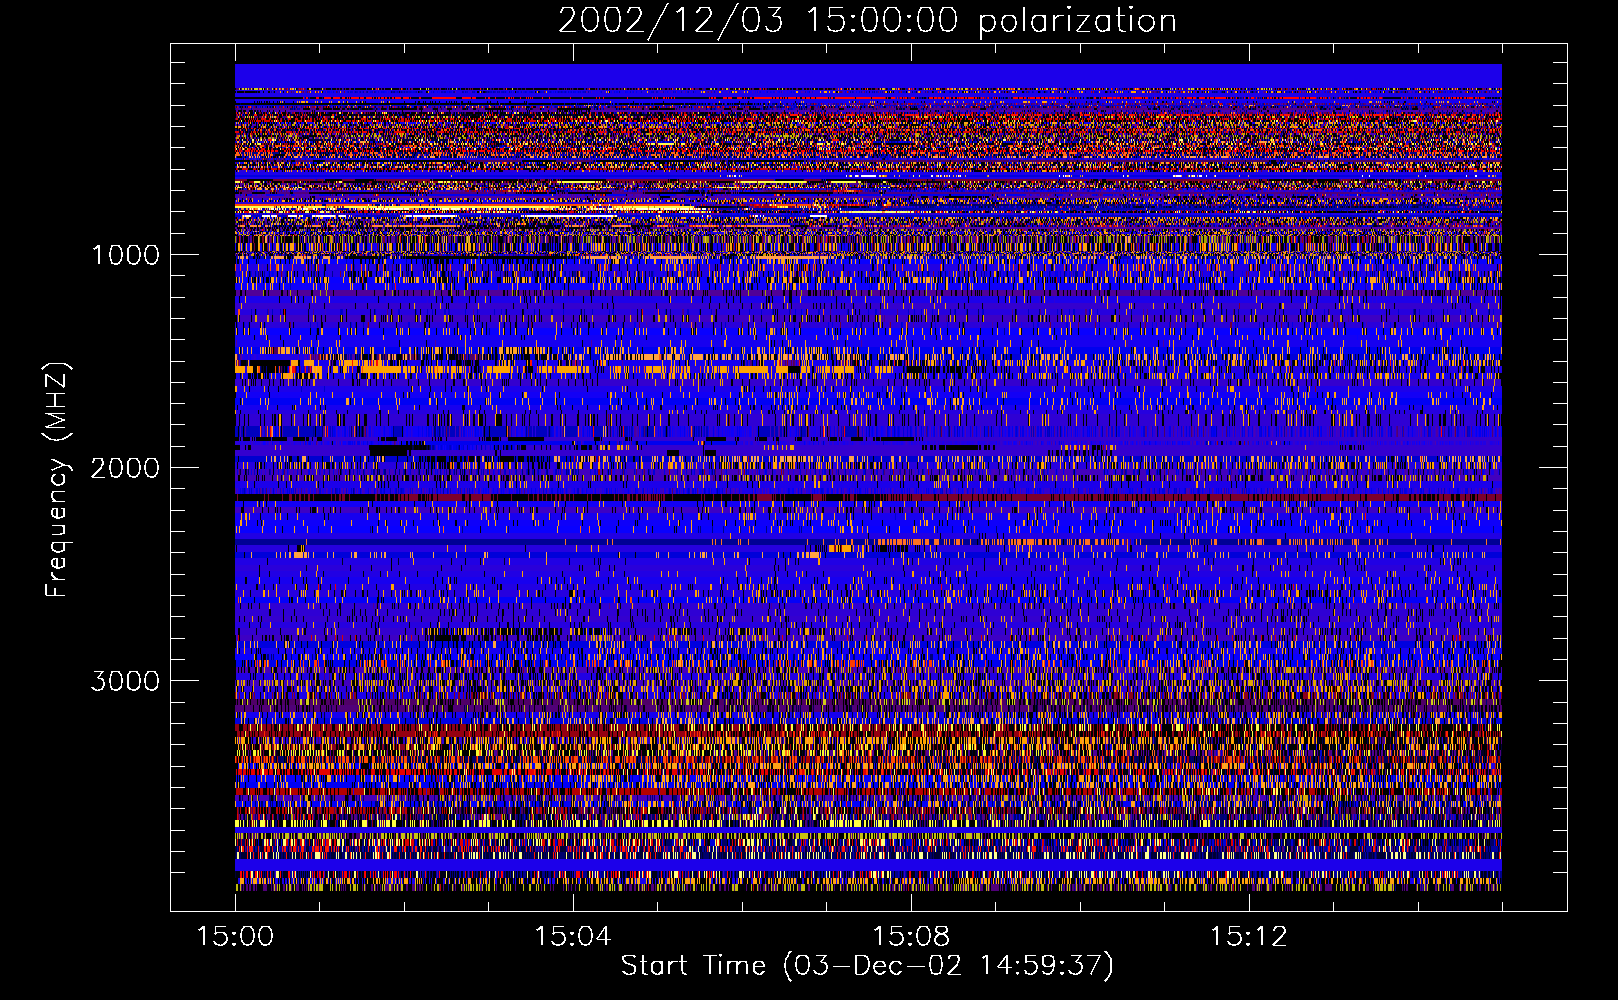Viewport: 1618px width, 1000px height.
Task: Click the '3000' frequency tick label
Action: click(x=125, y=681)
